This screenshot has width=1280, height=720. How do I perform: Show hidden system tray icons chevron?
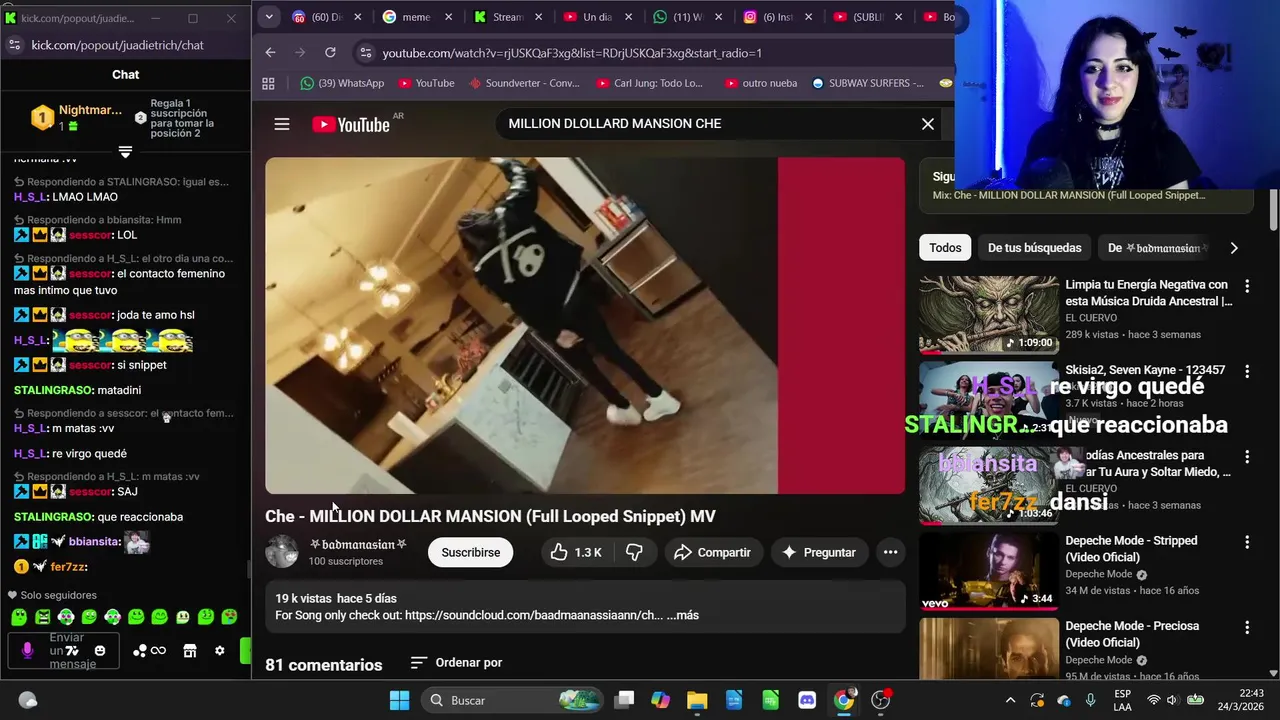pos(1010,700)
